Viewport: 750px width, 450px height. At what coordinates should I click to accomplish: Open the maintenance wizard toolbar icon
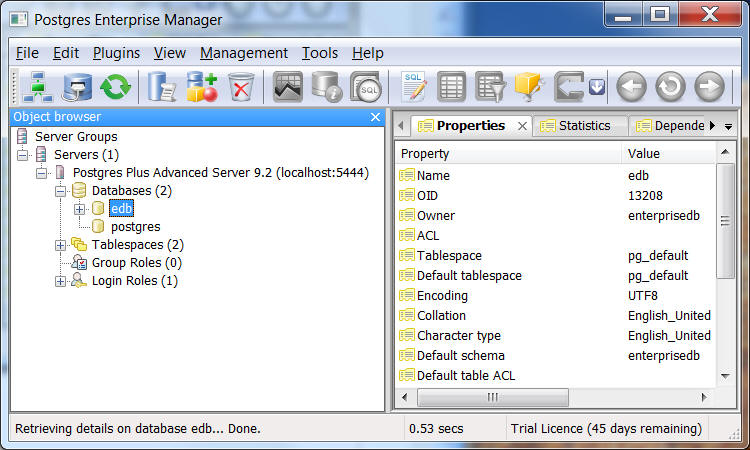coord(529,87)
